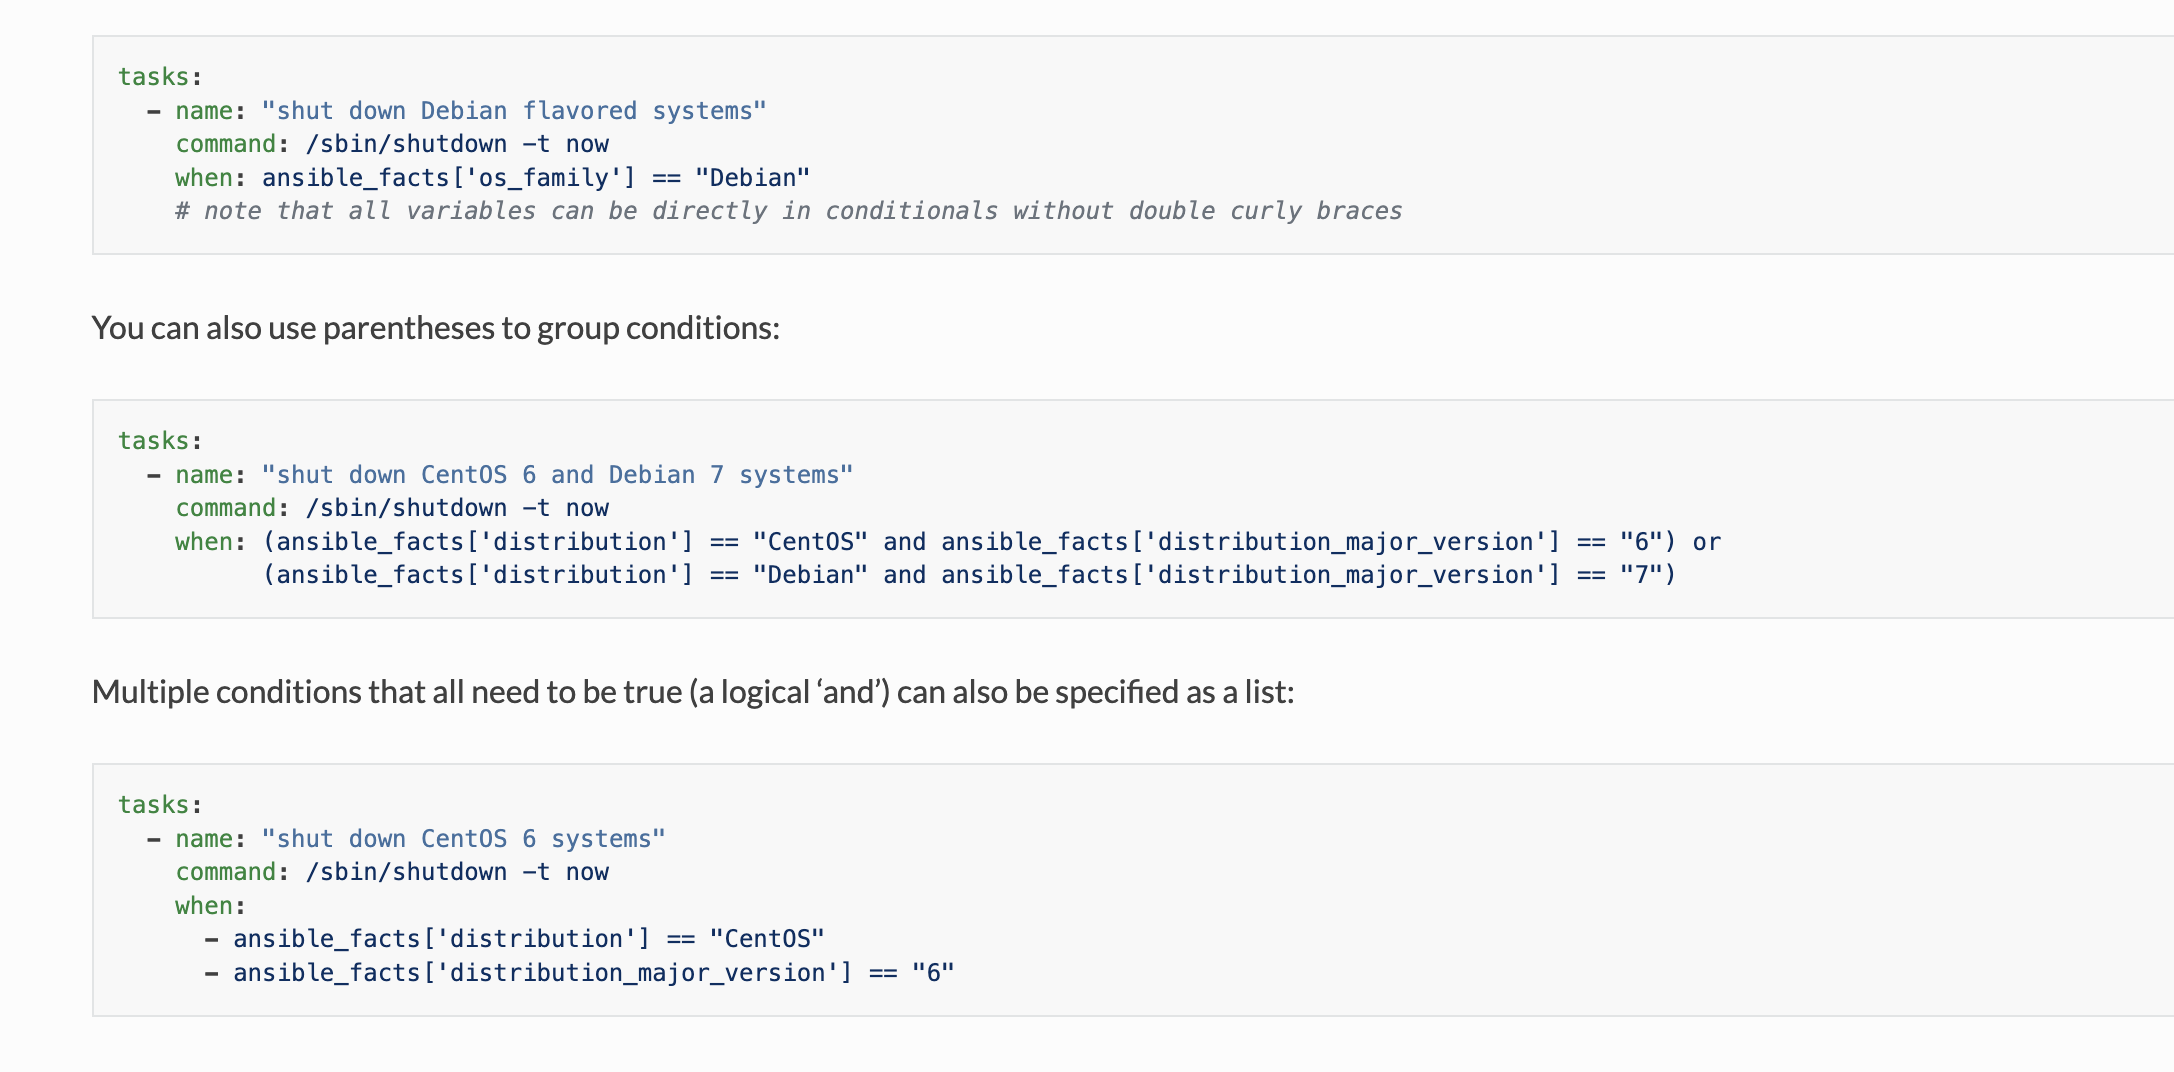Click the "tasks:" key in the list example
The width and height of the screenshot is (2174, 1072).
point(160,805)
